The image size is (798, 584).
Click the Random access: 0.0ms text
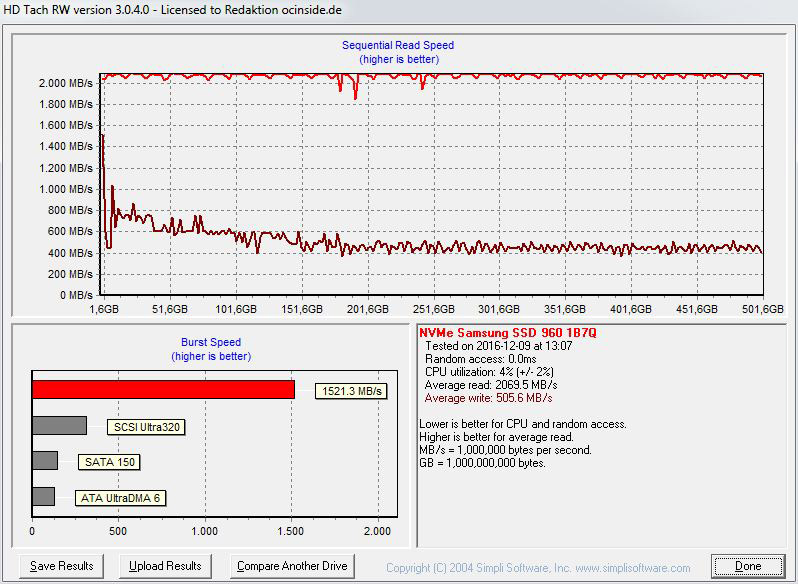tap(480, 359)
